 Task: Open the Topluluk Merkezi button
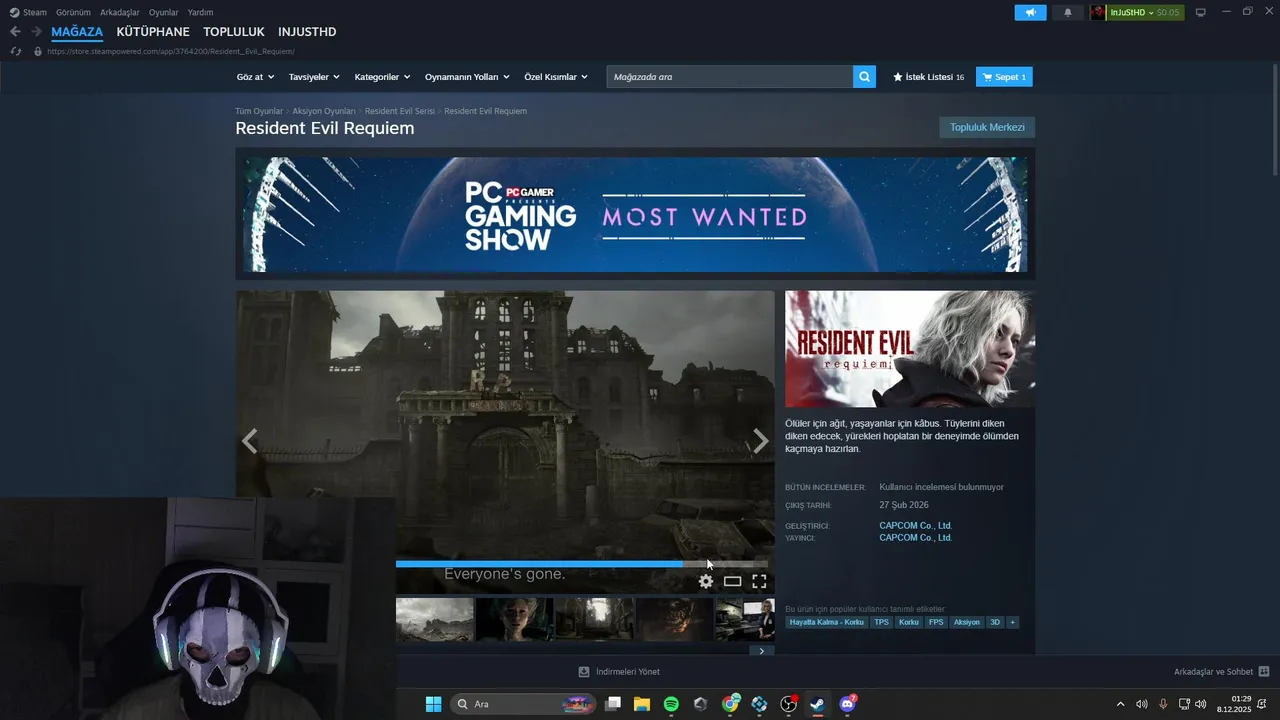tap(987, 127)
